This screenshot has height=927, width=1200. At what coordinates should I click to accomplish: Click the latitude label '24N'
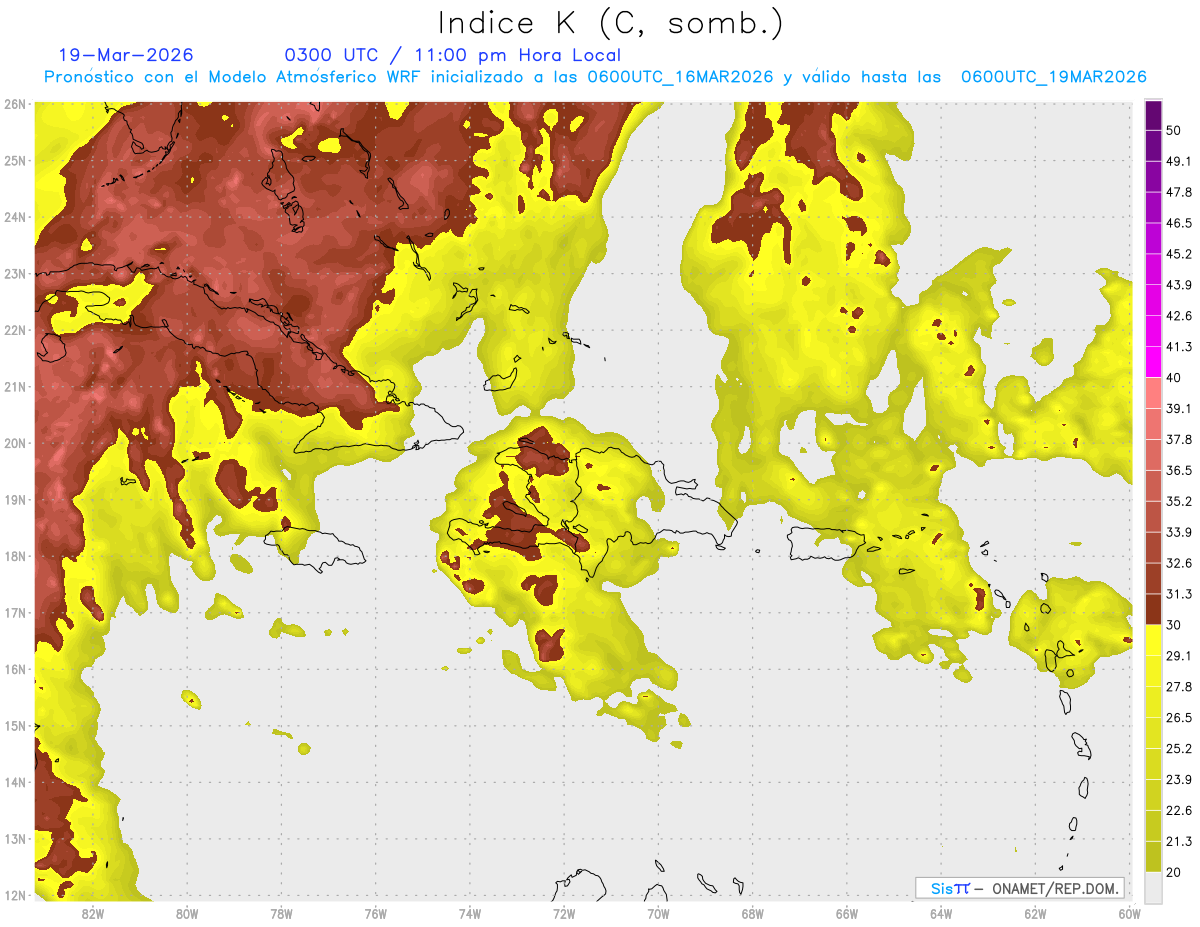tap(15, 217)
